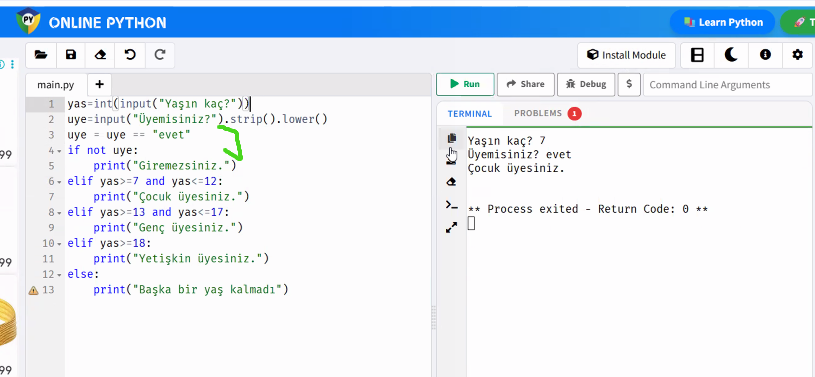
Task: Open a file with the folder icon
Action: click(x=41, y=55)
